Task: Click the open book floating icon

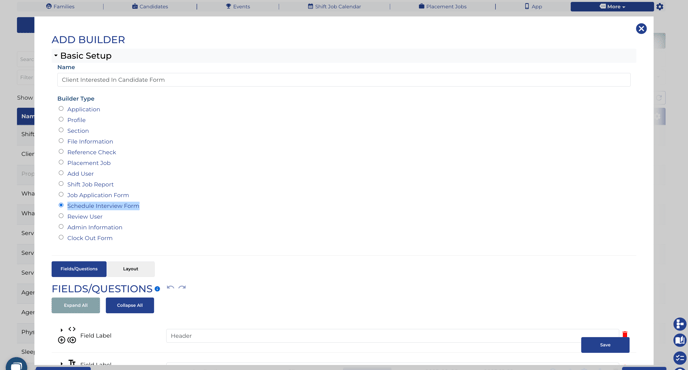Action: click(x=680, y=341)
